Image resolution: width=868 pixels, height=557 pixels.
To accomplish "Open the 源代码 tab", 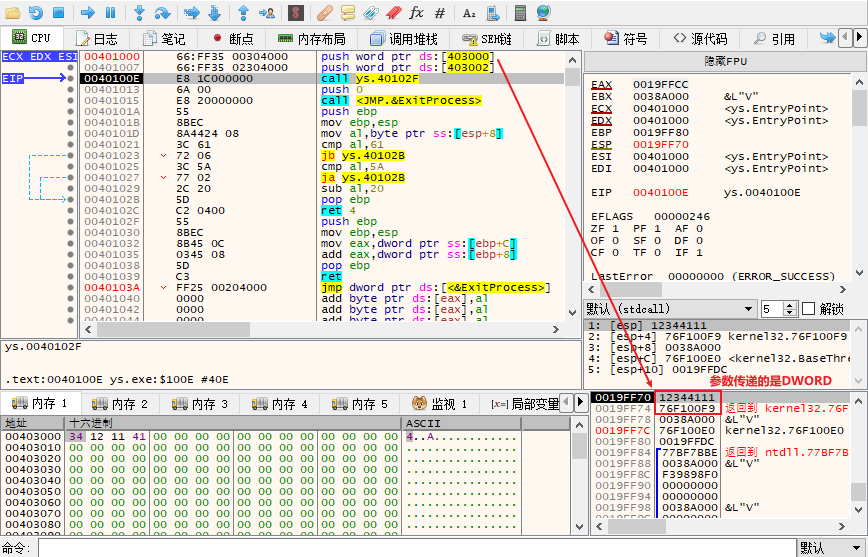I will (701, 39).
